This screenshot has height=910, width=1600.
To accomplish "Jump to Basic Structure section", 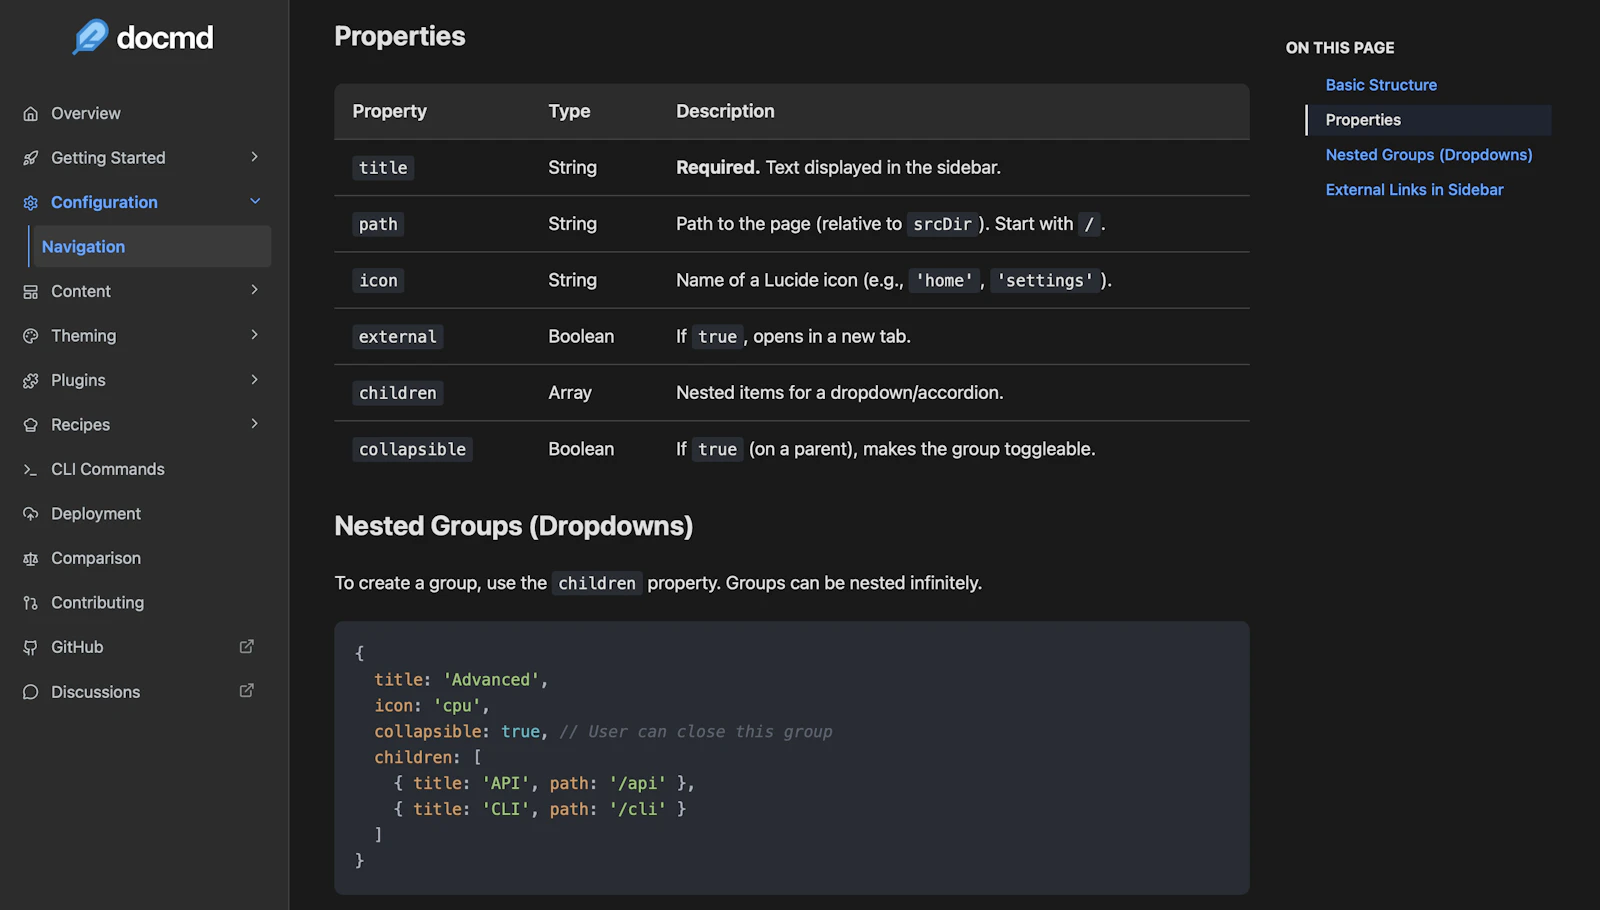I will point(1381,85).
